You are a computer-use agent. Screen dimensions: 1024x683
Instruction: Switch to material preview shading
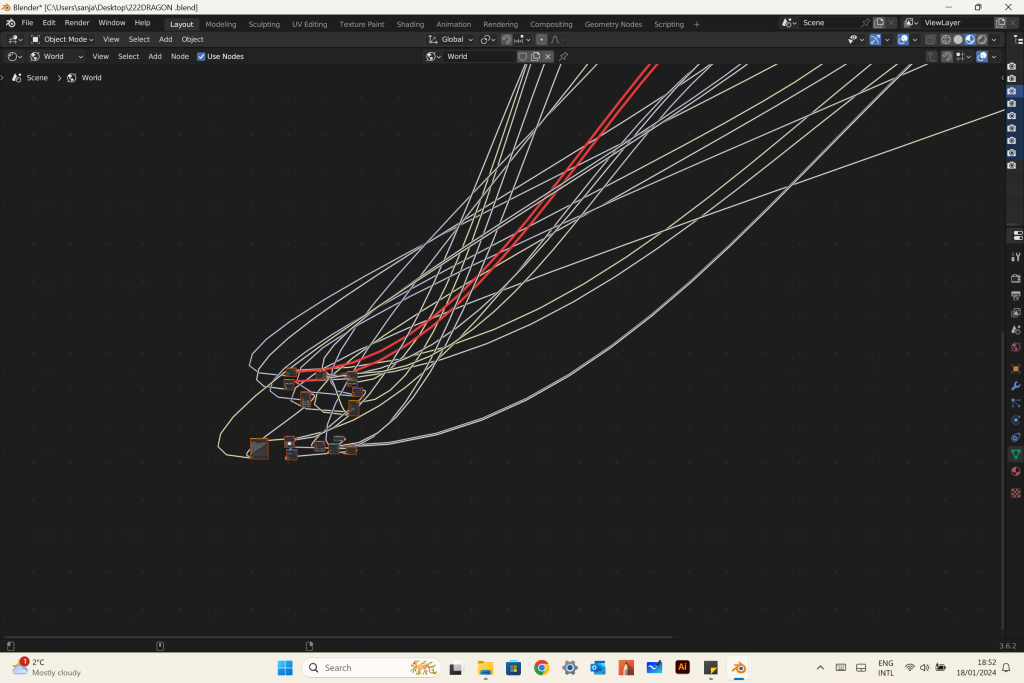click(x=970, y=40)
